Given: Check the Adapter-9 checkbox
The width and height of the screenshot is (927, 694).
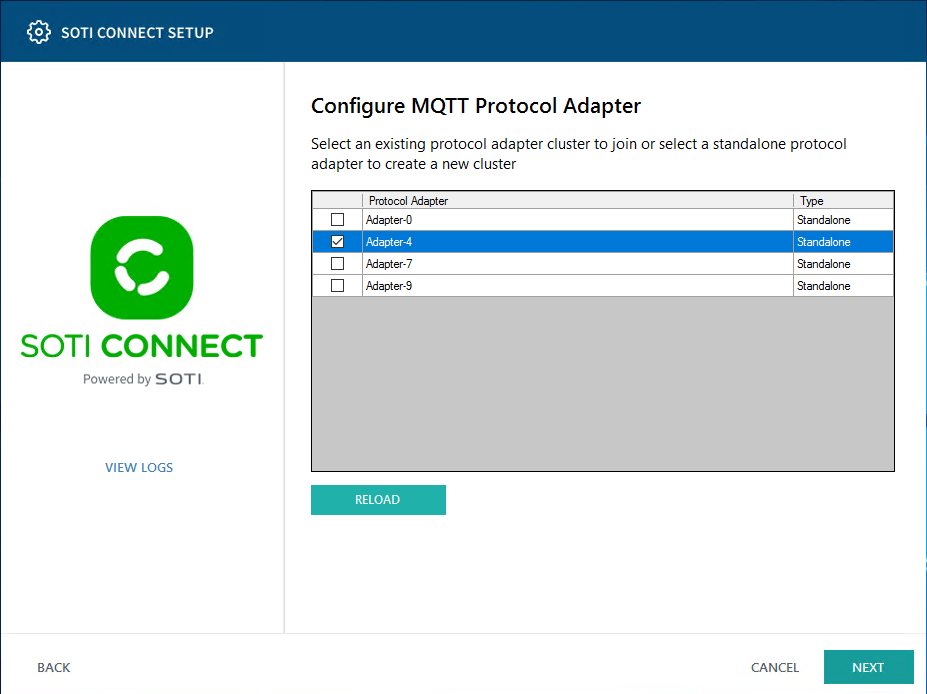Looking at the screenshot, I should [x=338, y=286].
